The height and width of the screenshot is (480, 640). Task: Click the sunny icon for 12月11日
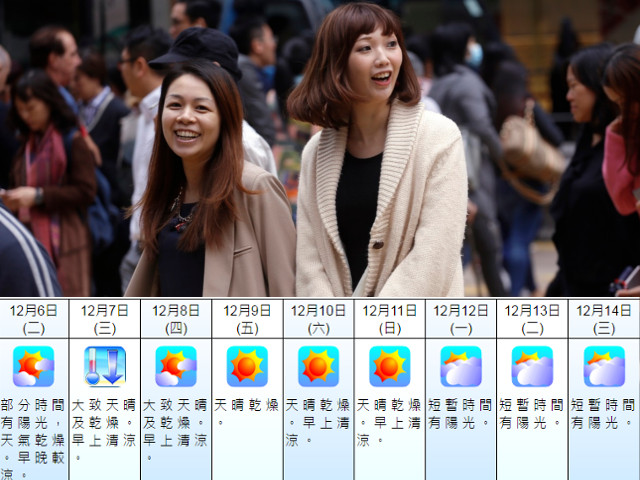tap(389, 366)
